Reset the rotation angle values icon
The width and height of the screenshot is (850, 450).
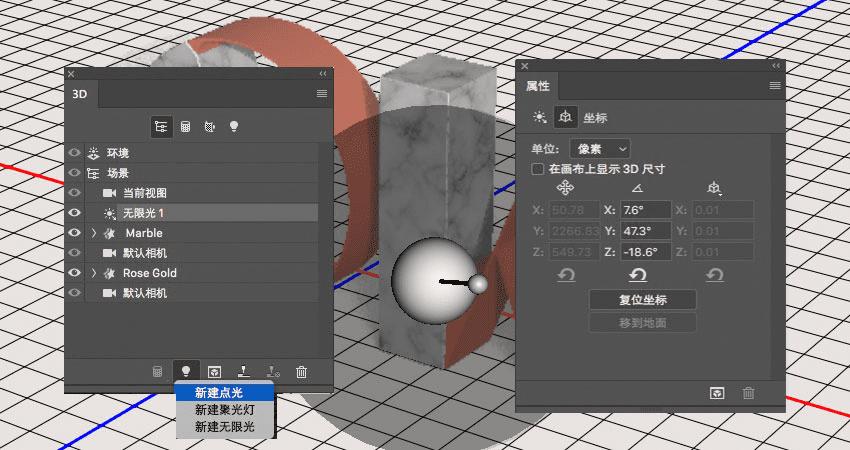point(638,275)
